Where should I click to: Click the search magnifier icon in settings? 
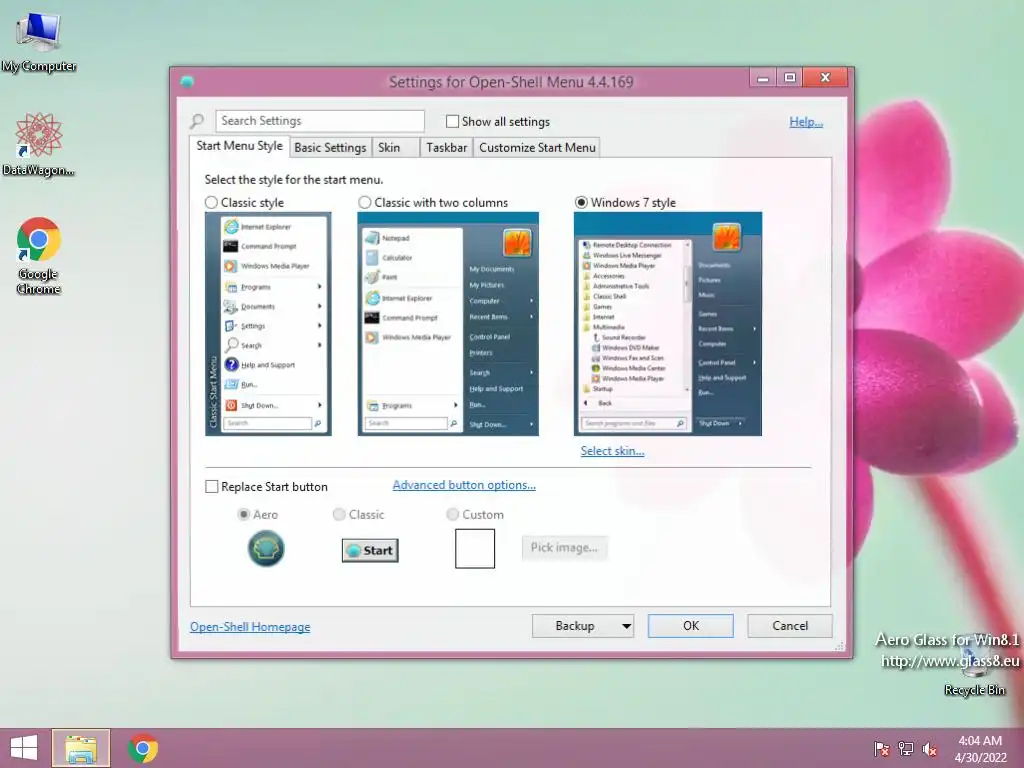(x=197, y=121)
